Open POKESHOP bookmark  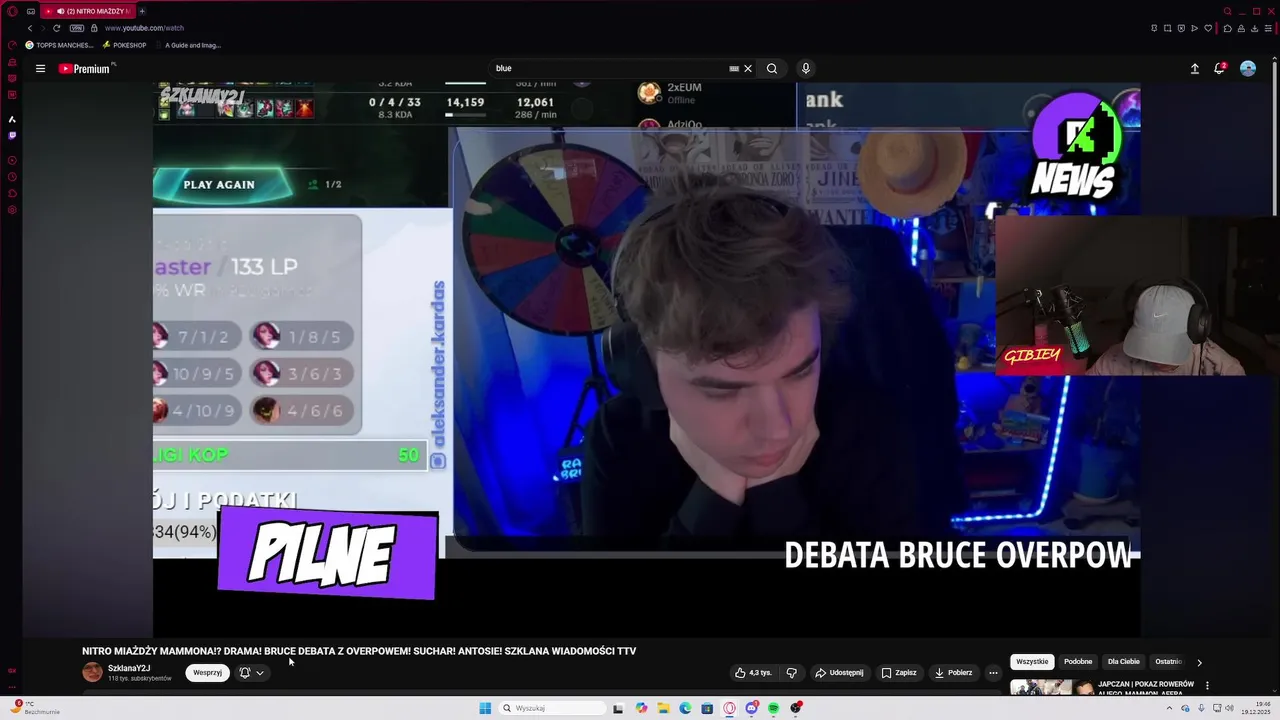(124, 45)
